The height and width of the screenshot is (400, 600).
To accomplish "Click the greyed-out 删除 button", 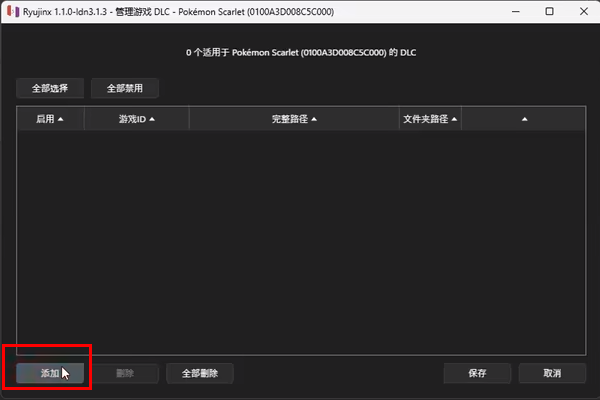I will [x=125, y=373].
